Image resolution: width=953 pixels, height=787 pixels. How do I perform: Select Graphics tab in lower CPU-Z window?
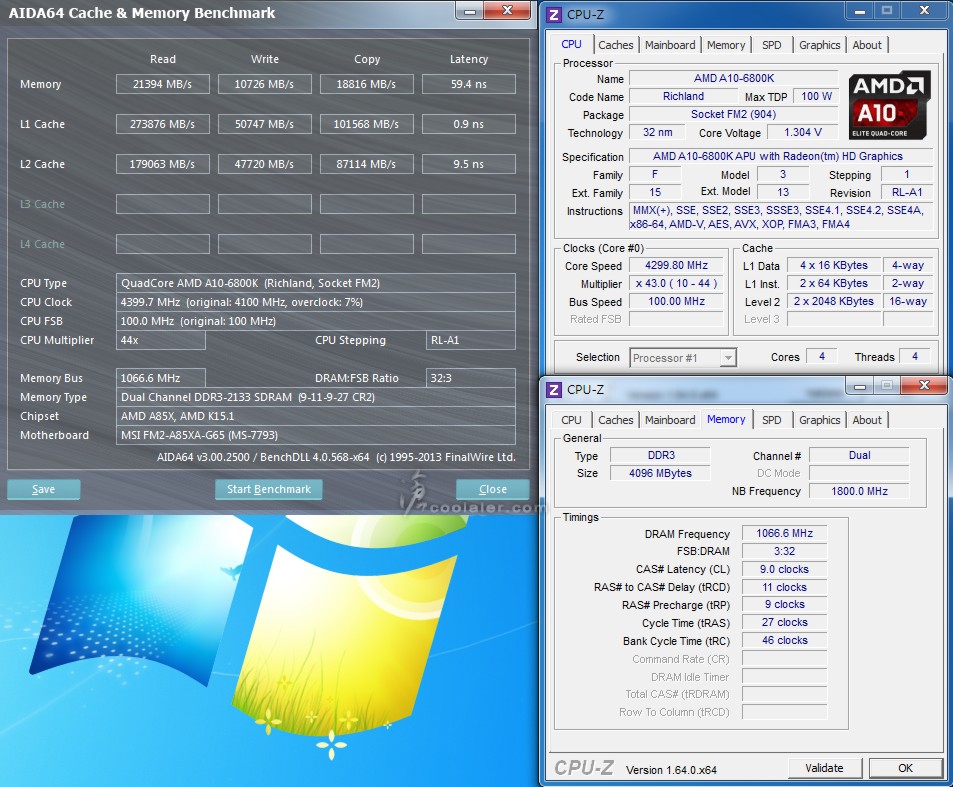click(819, 420)
